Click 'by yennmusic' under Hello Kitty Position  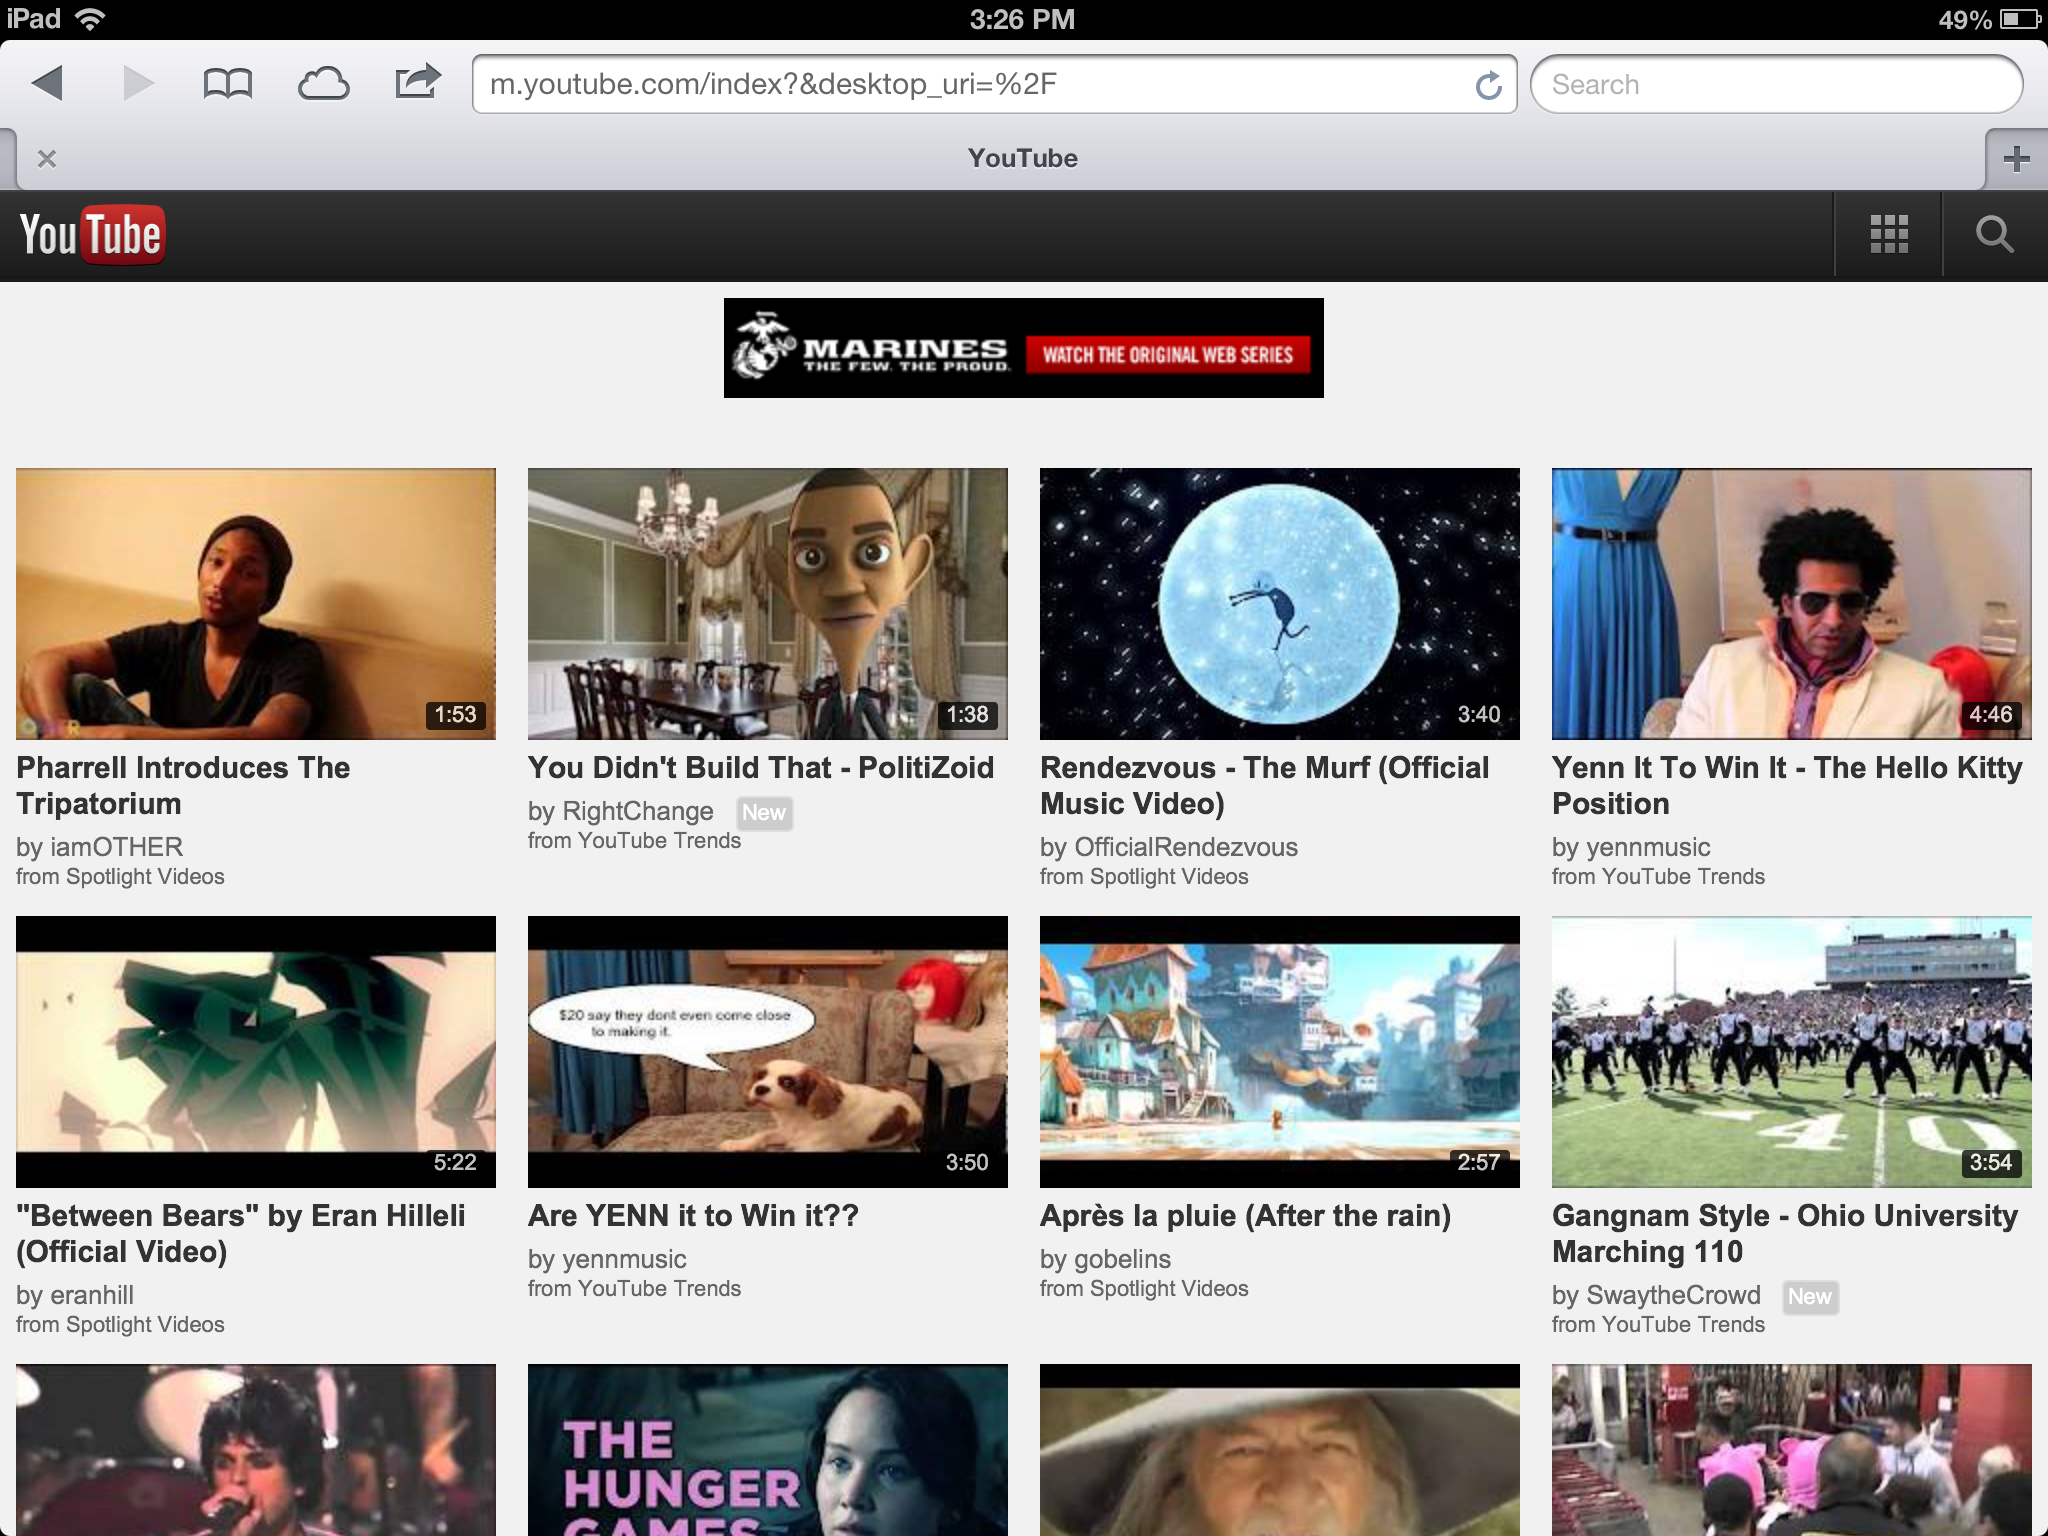click(1631, 847)
